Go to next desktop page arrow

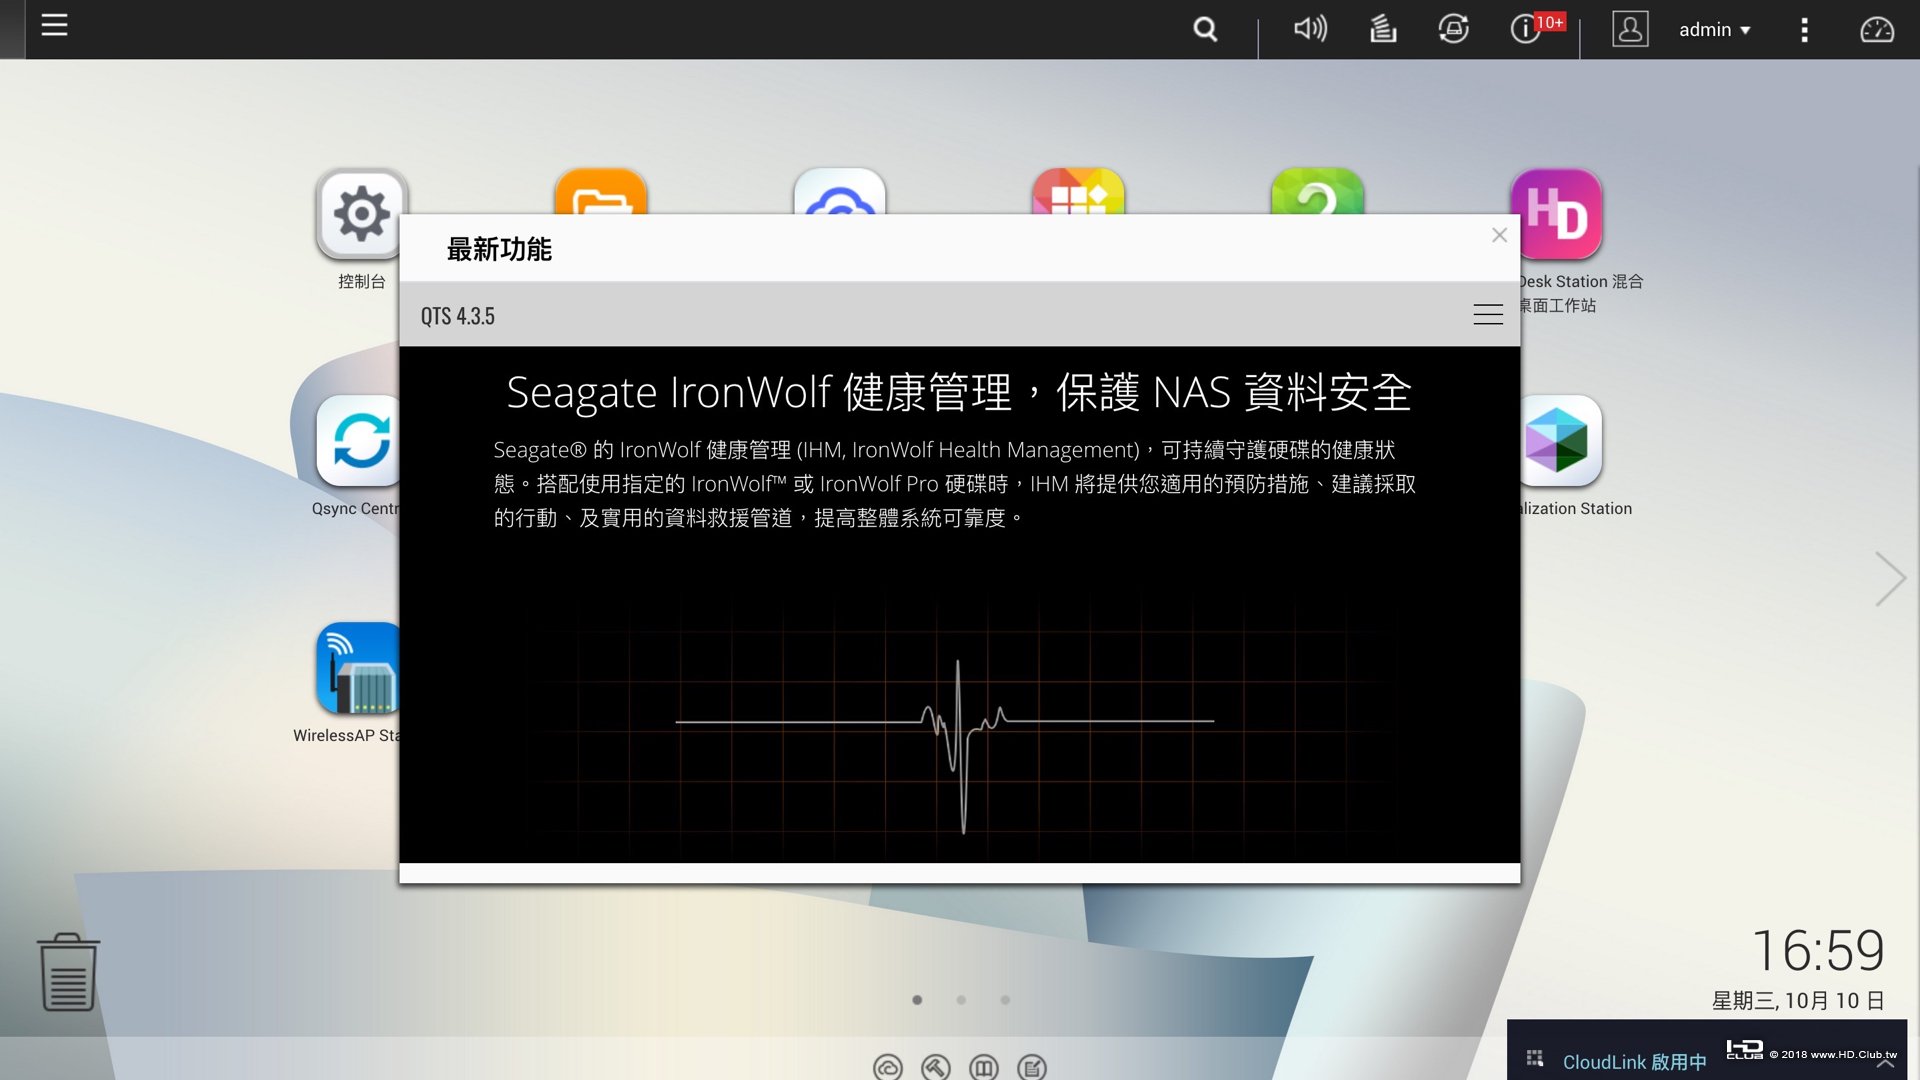tap(1890, 579)
